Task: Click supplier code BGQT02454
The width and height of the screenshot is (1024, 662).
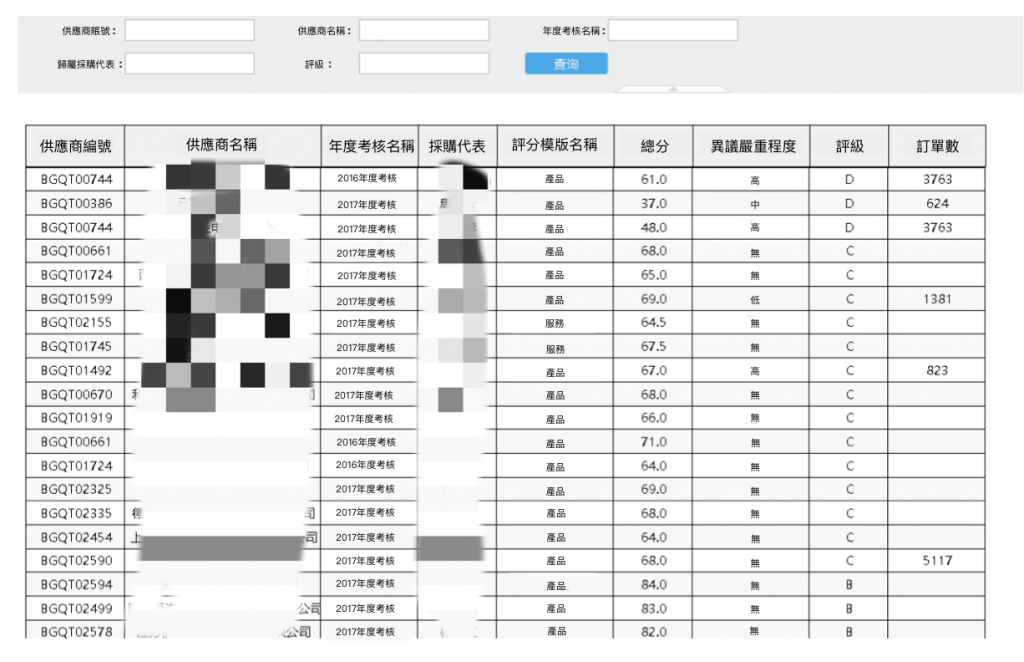Action: tap(76, 537)
